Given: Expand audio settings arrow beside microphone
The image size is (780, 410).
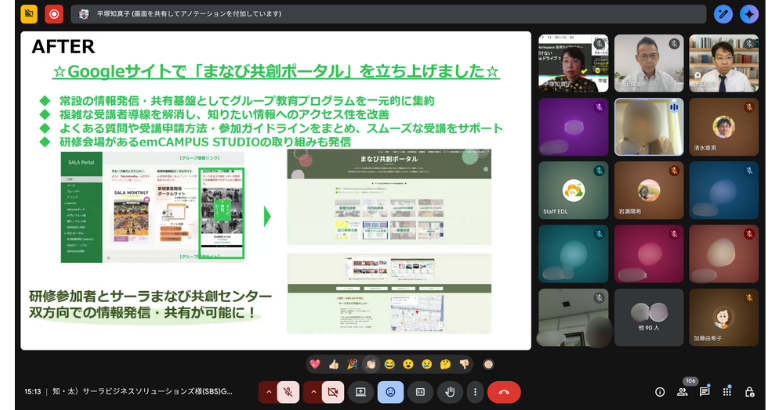Looking at the screenshot, I should (267, 392).
